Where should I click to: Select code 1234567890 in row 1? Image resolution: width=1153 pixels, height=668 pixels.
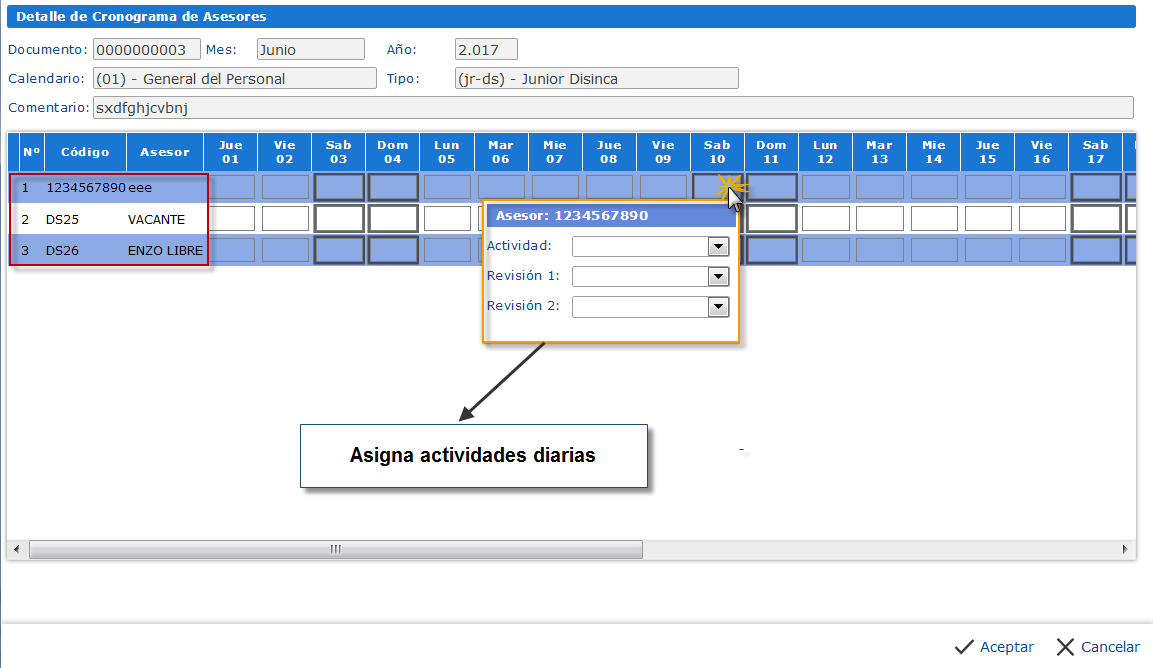85,188
